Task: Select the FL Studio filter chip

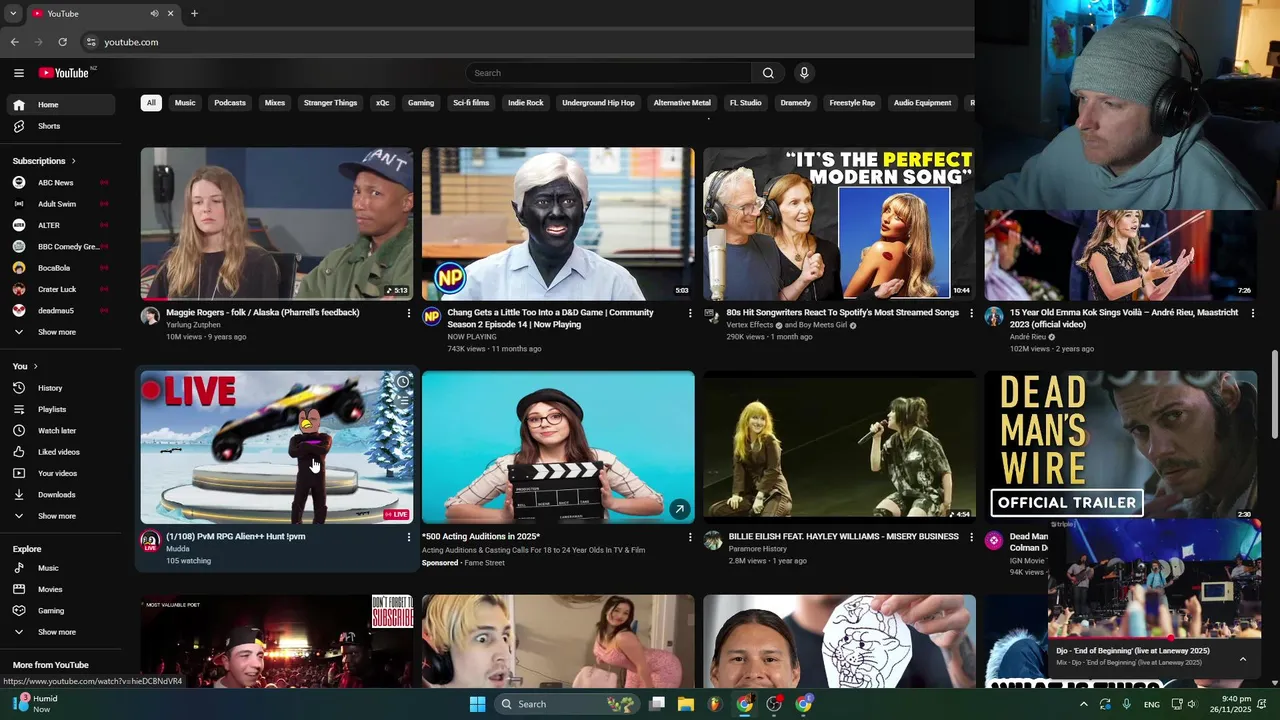Action: 745,103
